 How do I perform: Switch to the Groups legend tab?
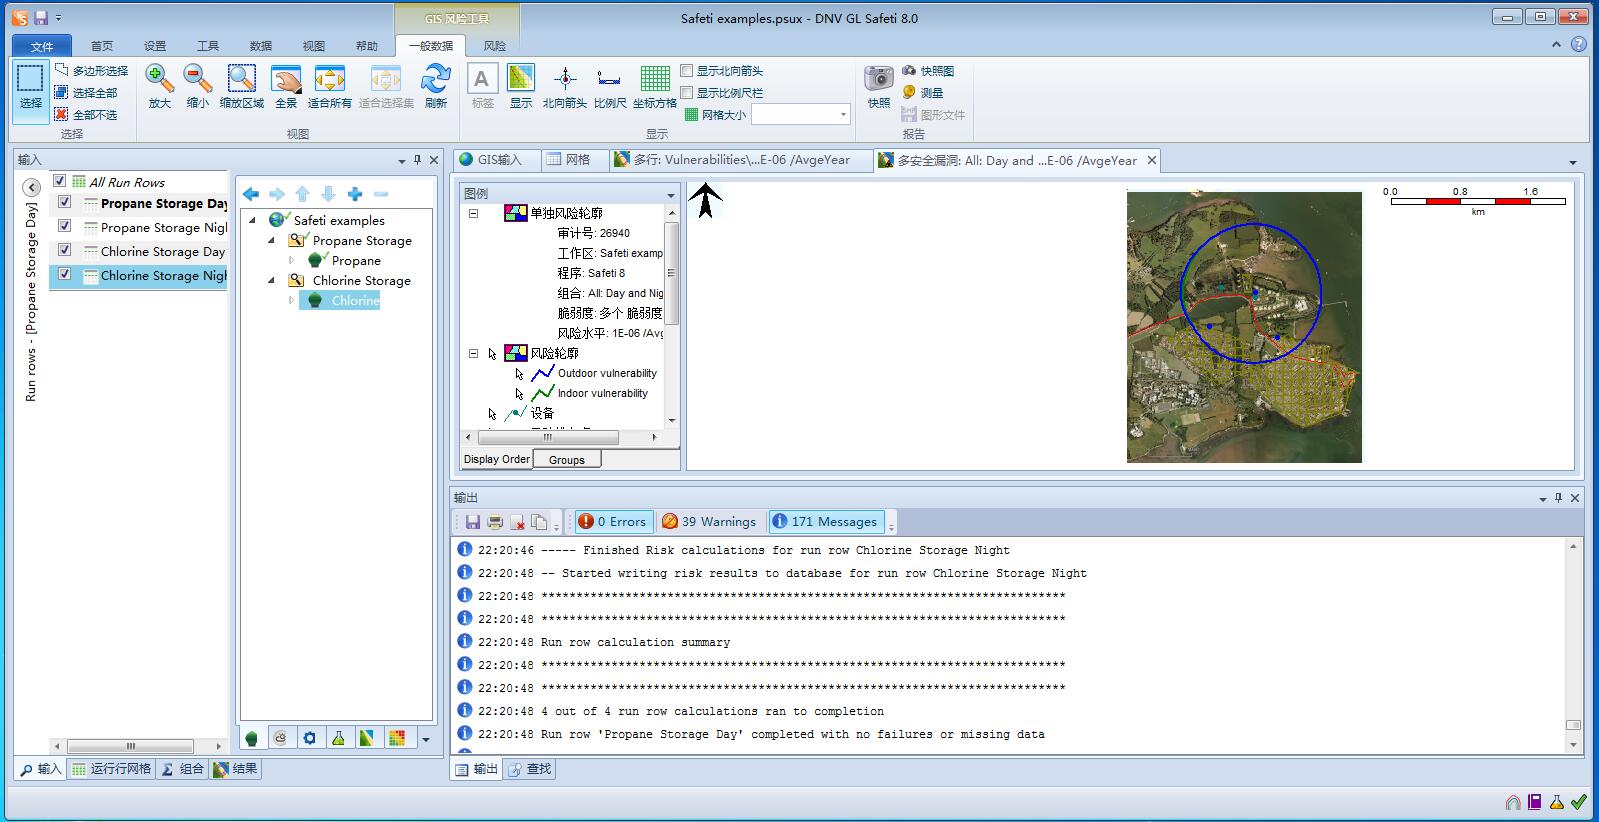point(566,460)
